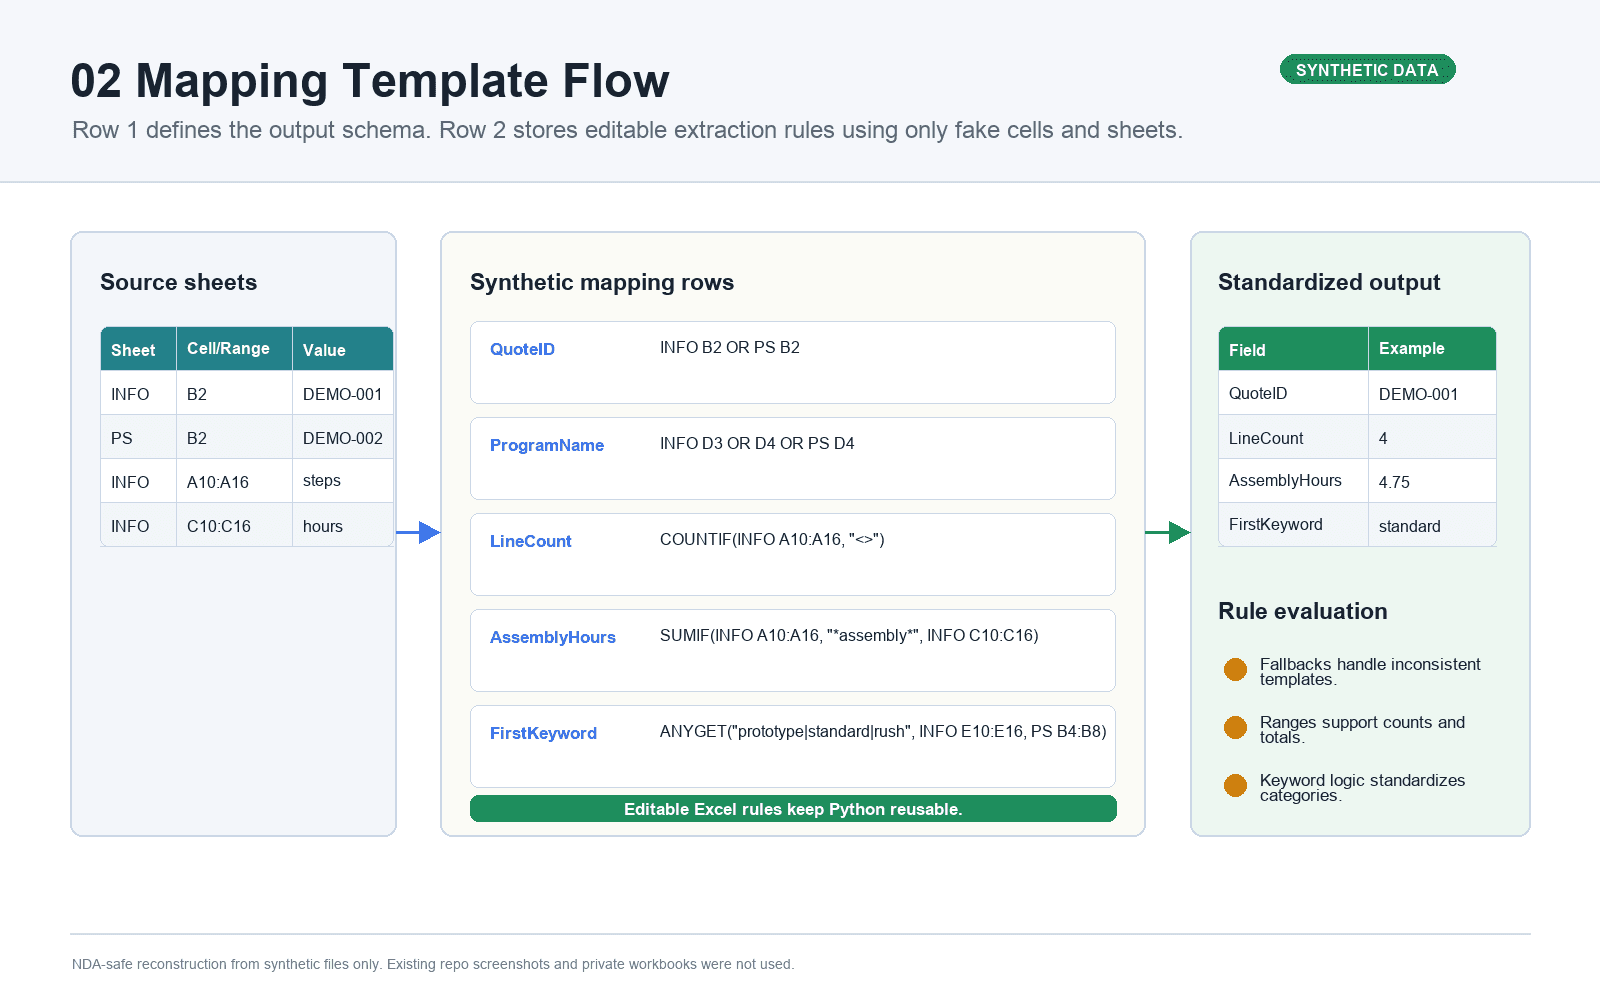The image size is (1600, 1000).
Task: Click the Rule evaluation heading
Action: [x=1303, y=611]
